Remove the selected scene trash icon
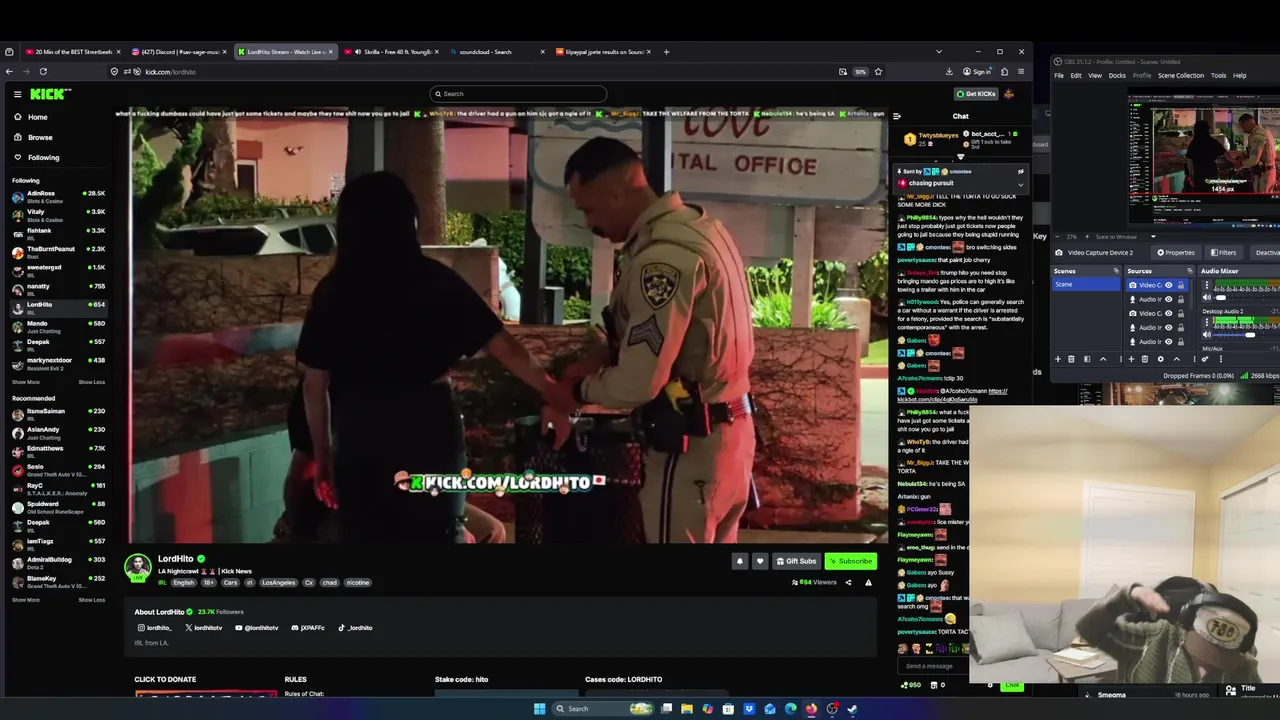 pyautogui.click(x=1071, y=359)
